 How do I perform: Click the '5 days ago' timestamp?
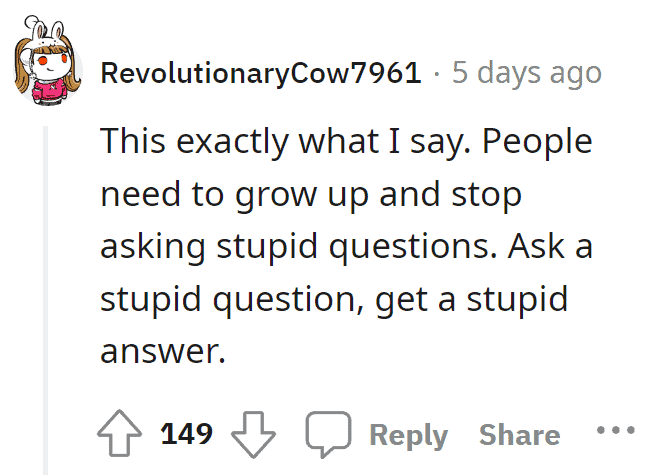(527, 73)
